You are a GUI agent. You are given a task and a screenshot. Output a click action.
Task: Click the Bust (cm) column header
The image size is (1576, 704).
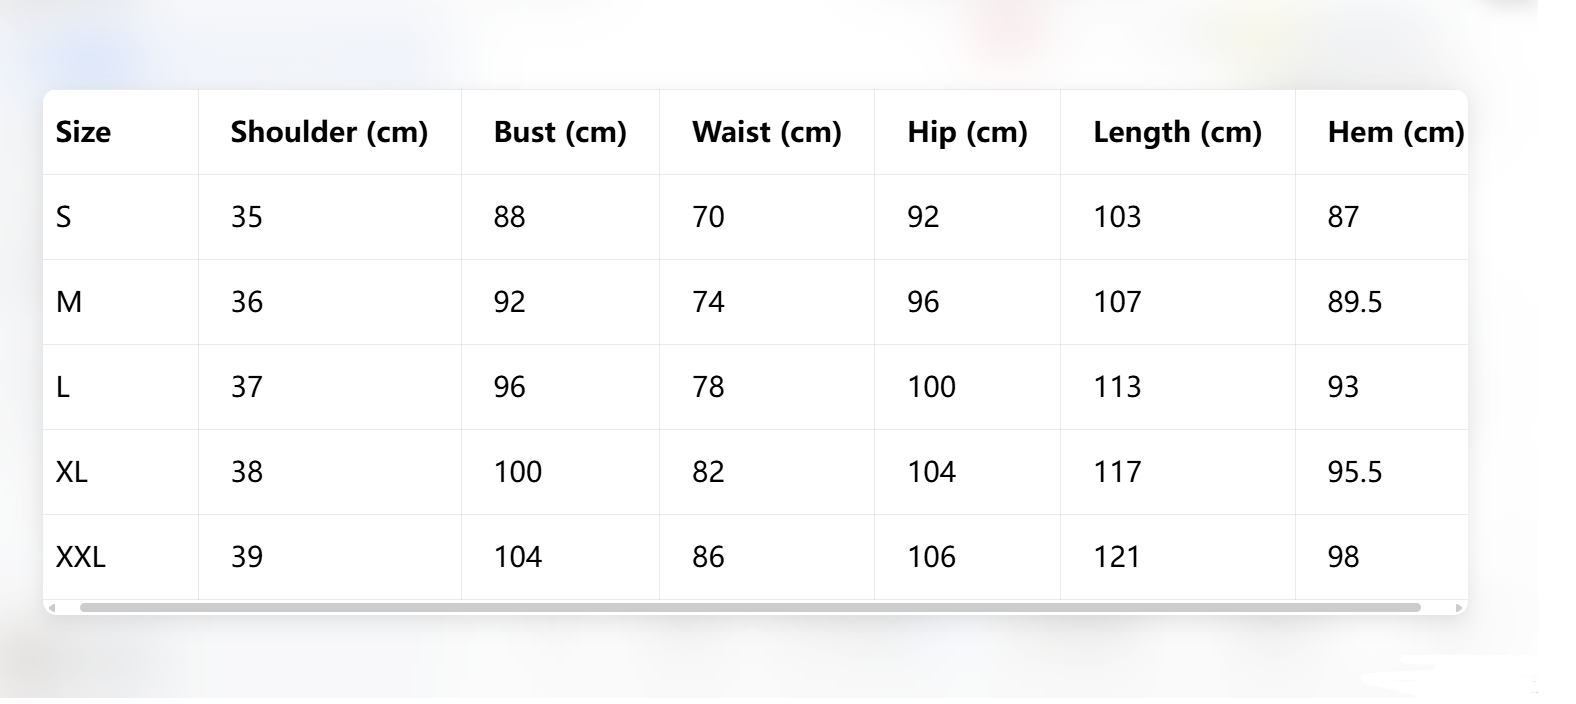point(561,131)
